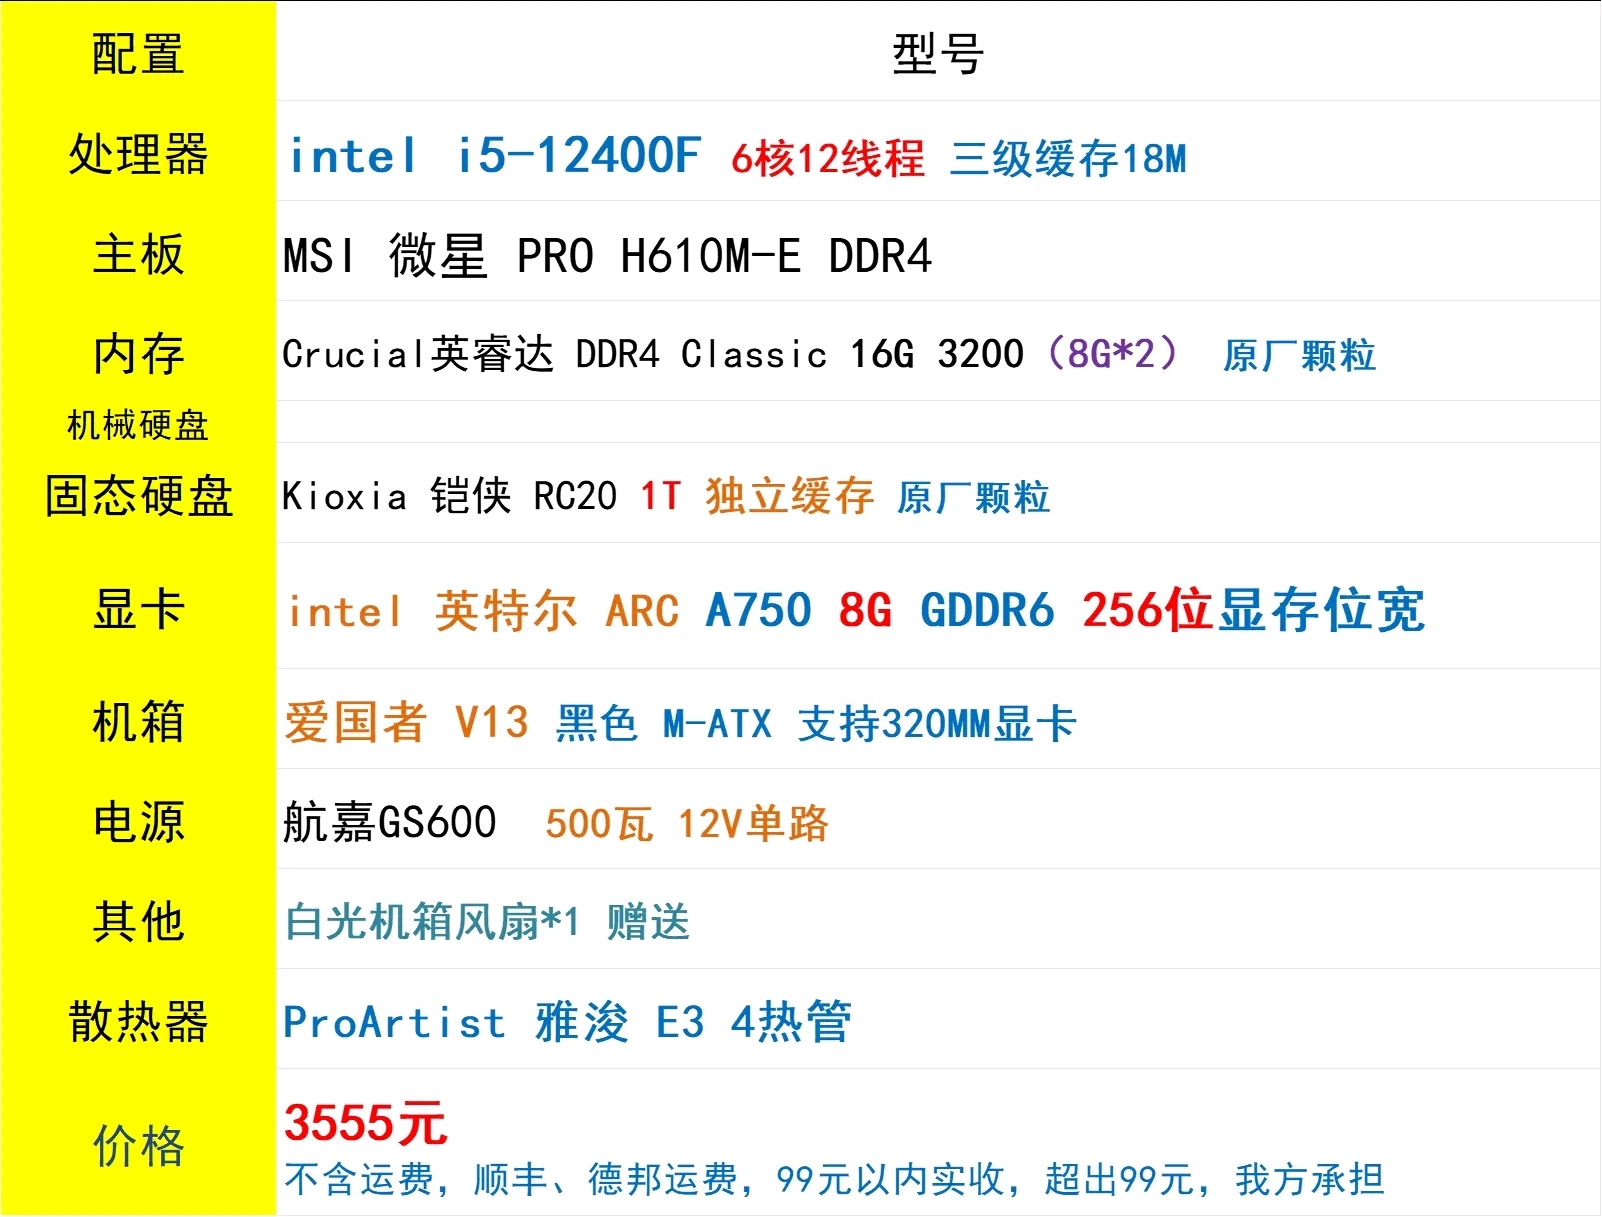Click the orange 独立缓存 text
Viewport: 1602px width, 1217px height.
tap(790, 496)
